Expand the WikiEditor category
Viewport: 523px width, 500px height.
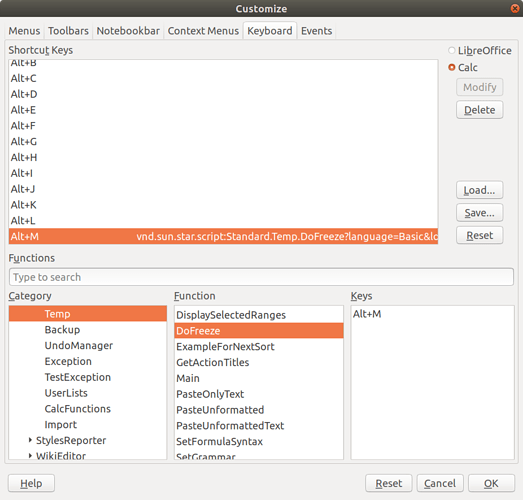(30, 455)
